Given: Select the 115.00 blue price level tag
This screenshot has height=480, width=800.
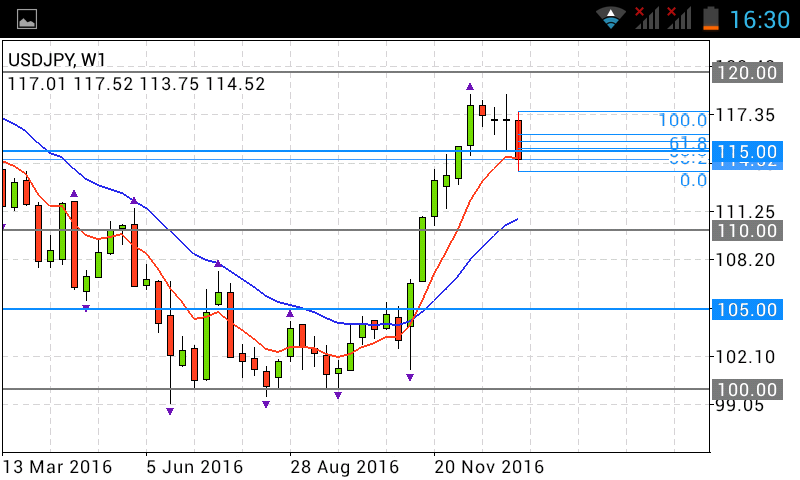Looking at the screenshot, I should pos(747,151).
